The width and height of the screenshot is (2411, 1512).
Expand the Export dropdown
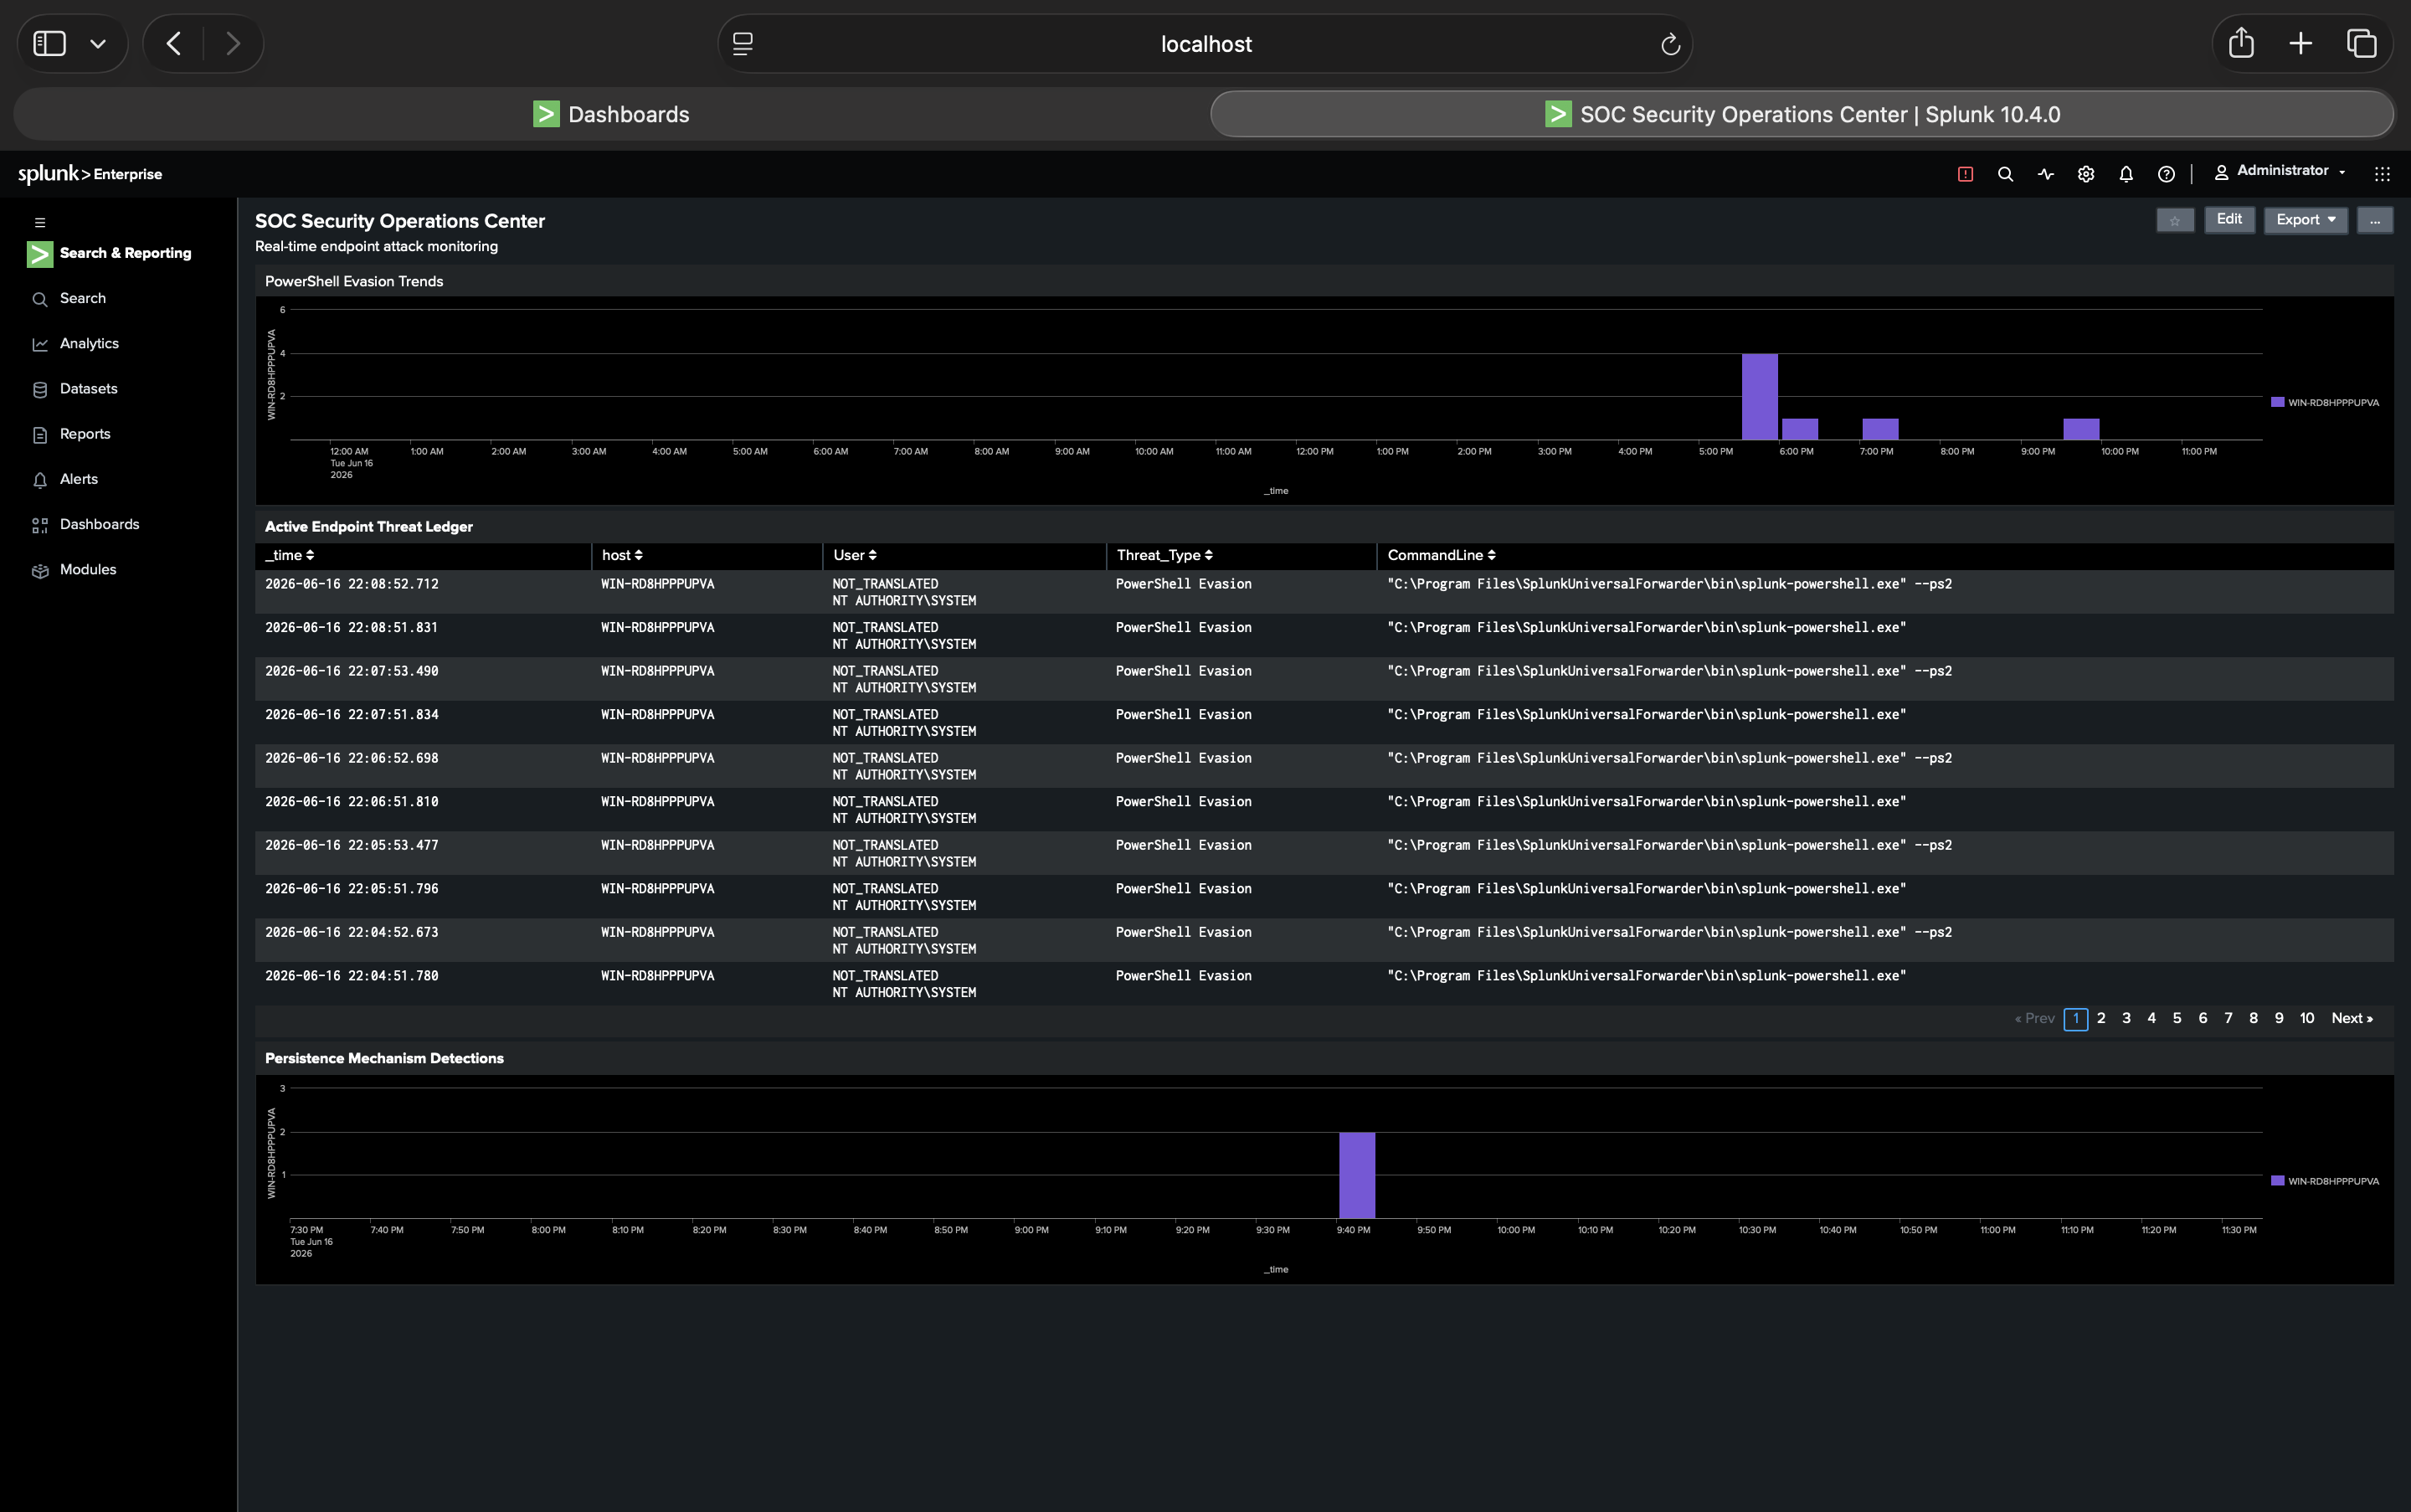pyautogui.click(x=2306, y=219)
